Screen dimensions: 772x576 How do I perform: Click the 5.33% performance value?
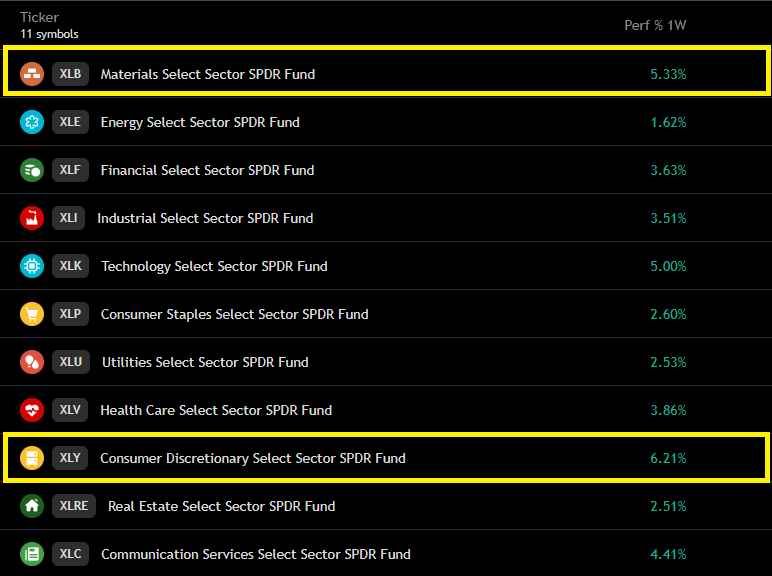668,74
